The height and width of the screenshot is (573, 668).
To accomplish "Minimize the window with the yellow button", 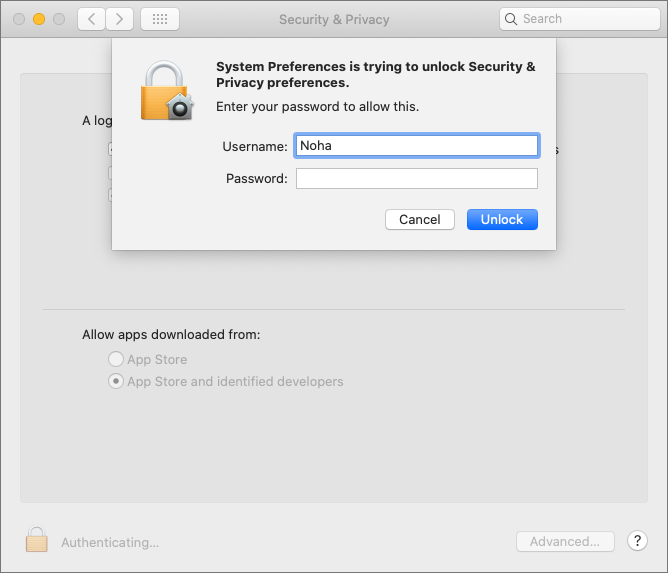I will click(39, 19).
